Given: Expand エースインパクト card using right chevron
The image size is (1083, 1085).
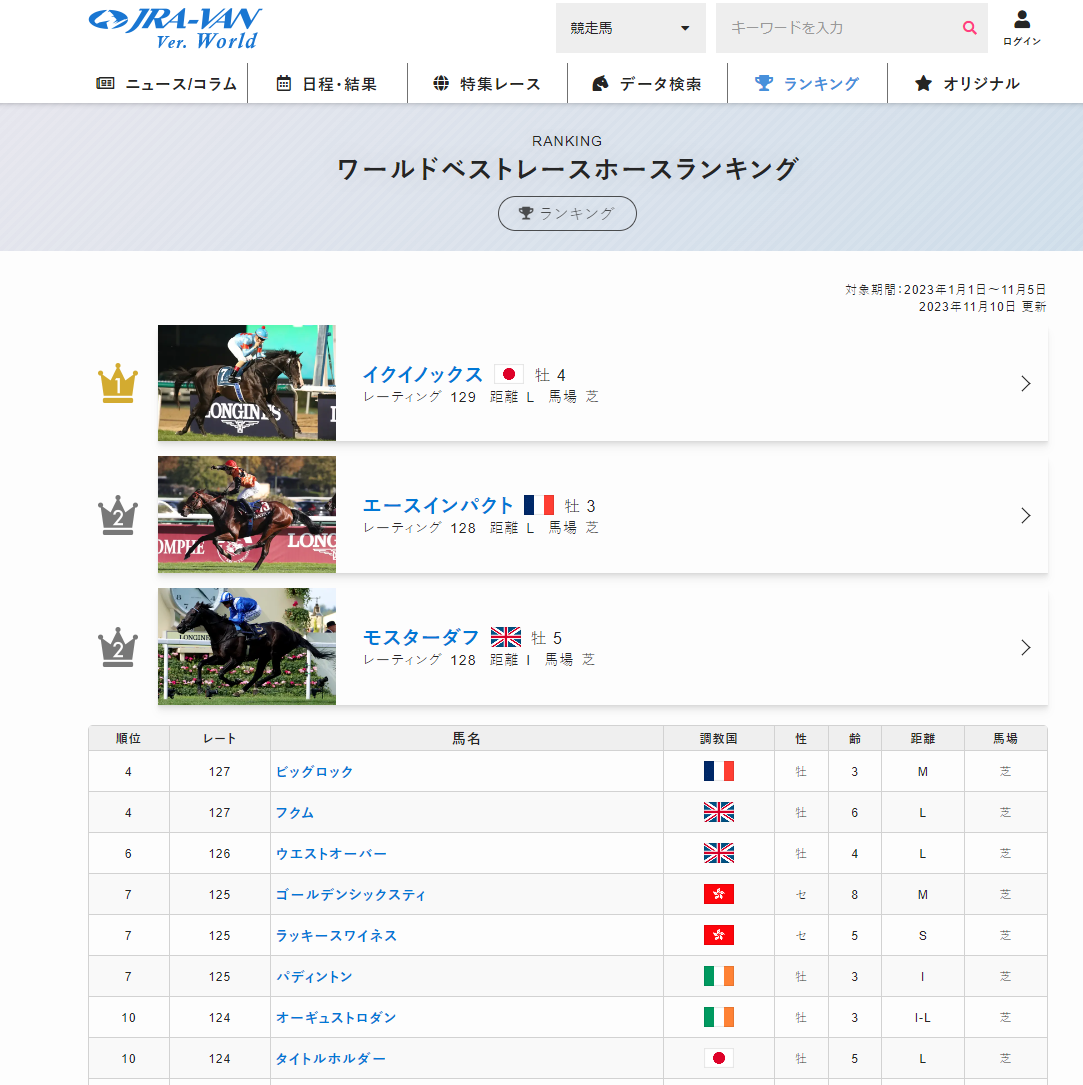Looking at the screenshot, I should click(x=1025, y=516).
